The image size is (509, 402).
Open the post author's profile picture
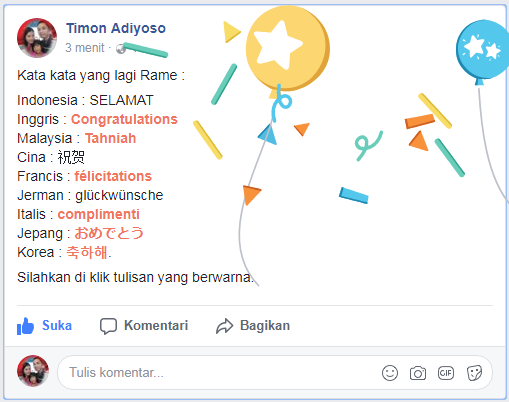[37, 38]
